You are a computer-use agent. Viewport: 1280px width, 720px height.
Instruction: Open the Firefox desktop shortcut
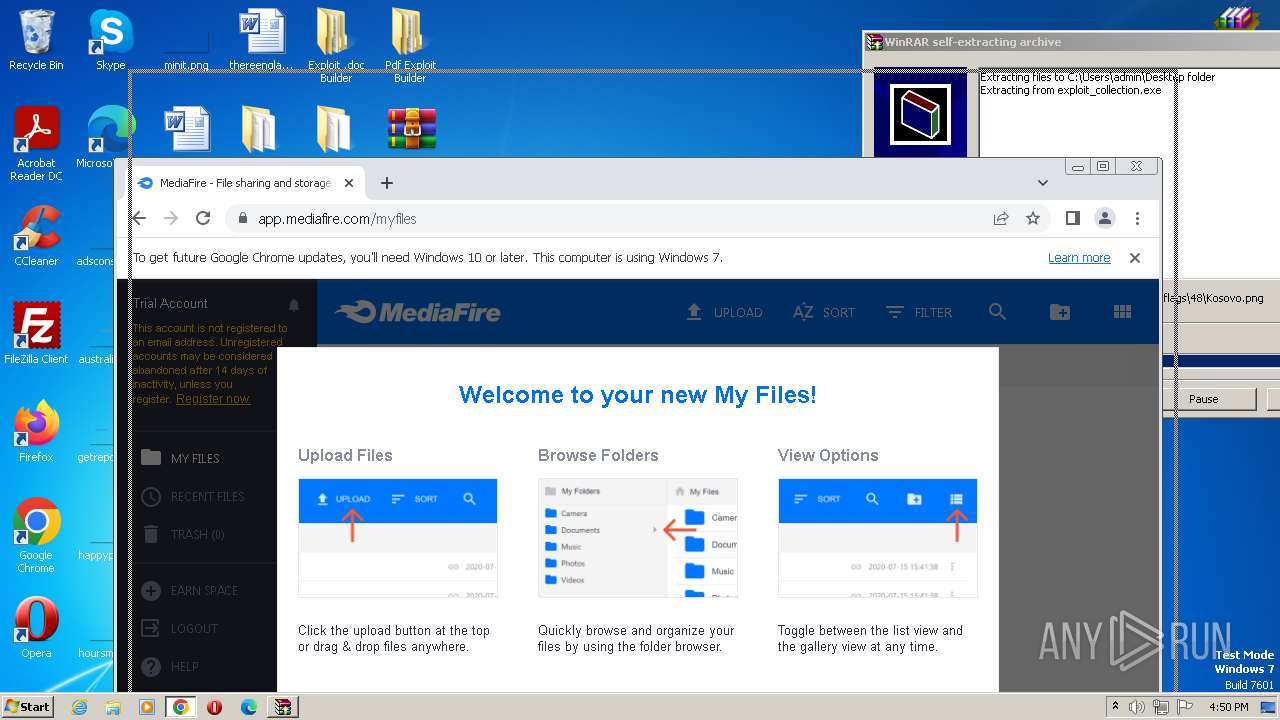pyautogui.click(x=36, y=431)
